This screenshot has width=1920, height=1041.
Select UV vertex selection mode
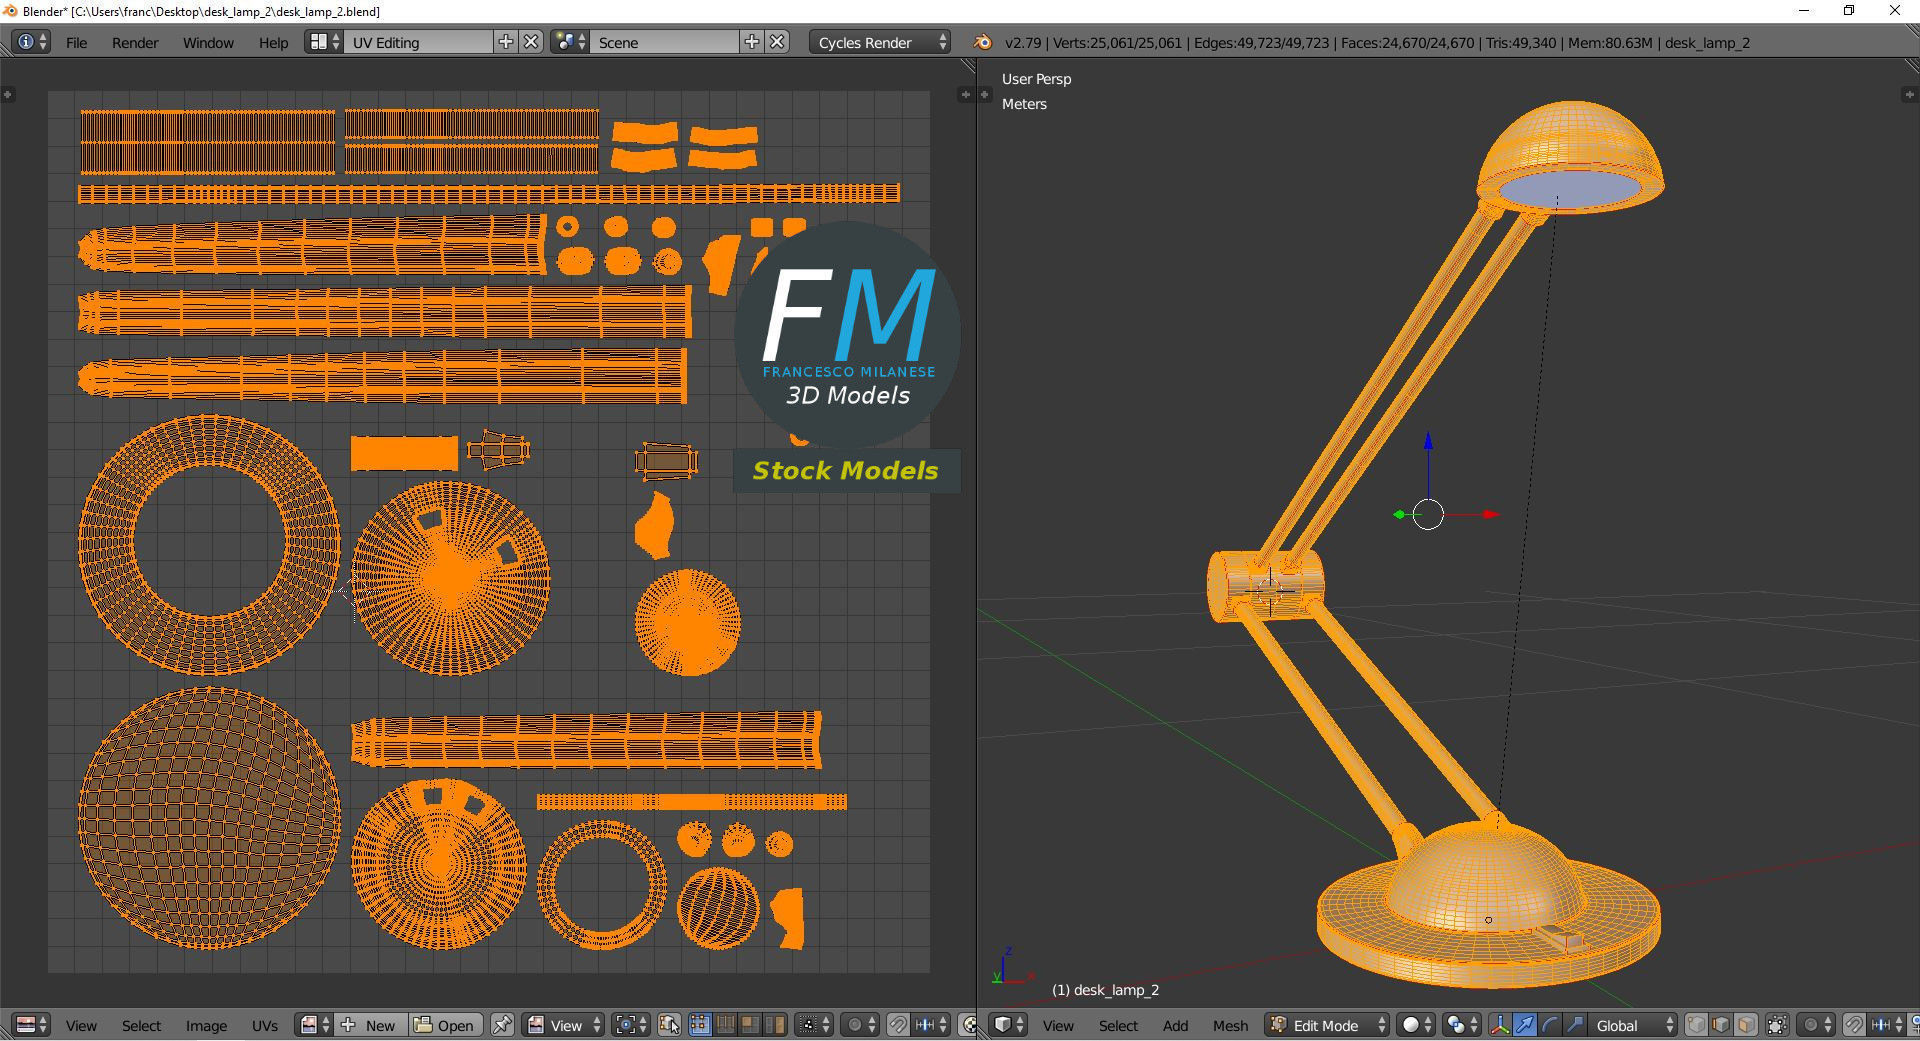[700, 1025]
